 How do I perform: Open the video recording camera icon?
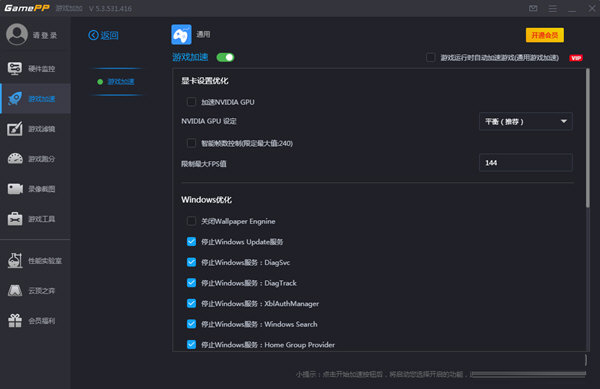15,189
